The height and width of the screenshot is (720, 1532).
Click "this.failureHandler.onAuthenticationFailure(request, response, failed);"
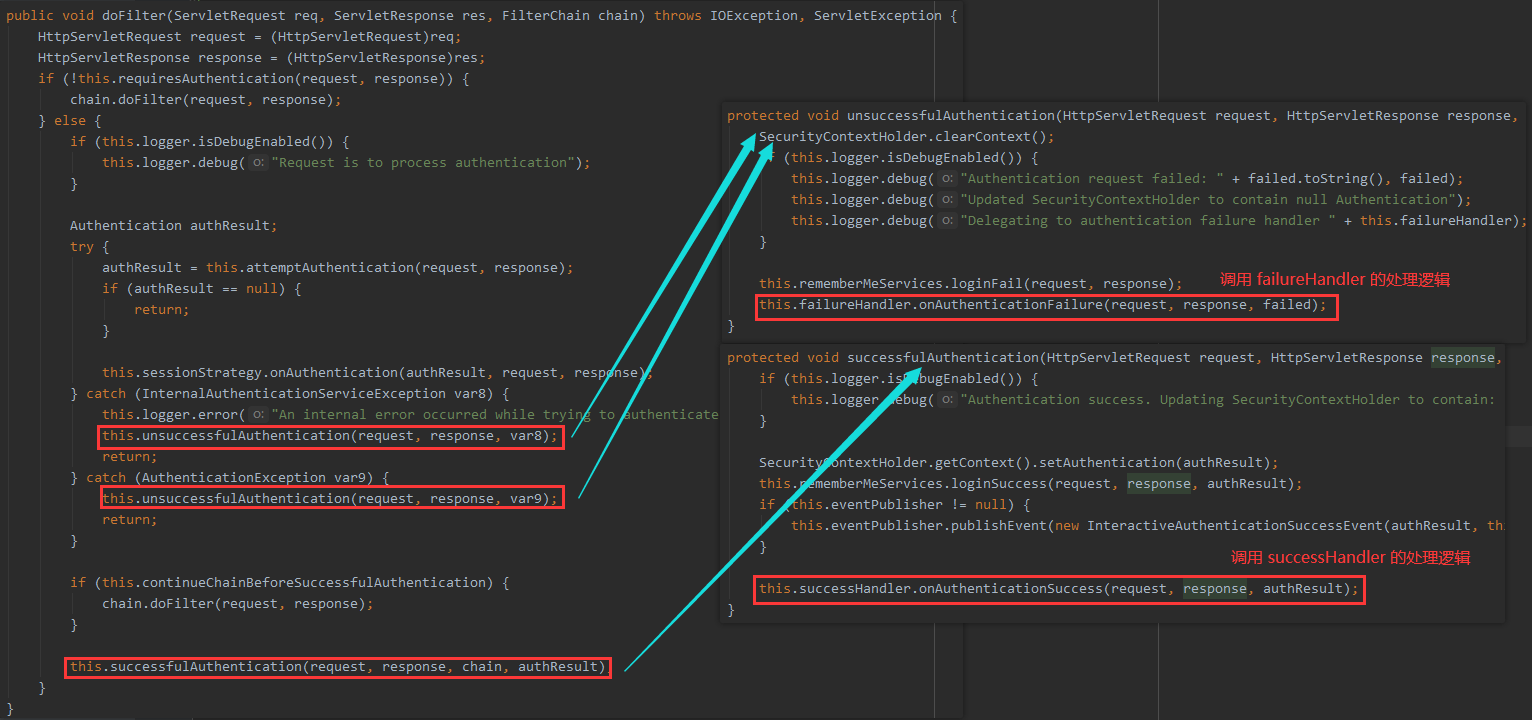(1043, 305)
